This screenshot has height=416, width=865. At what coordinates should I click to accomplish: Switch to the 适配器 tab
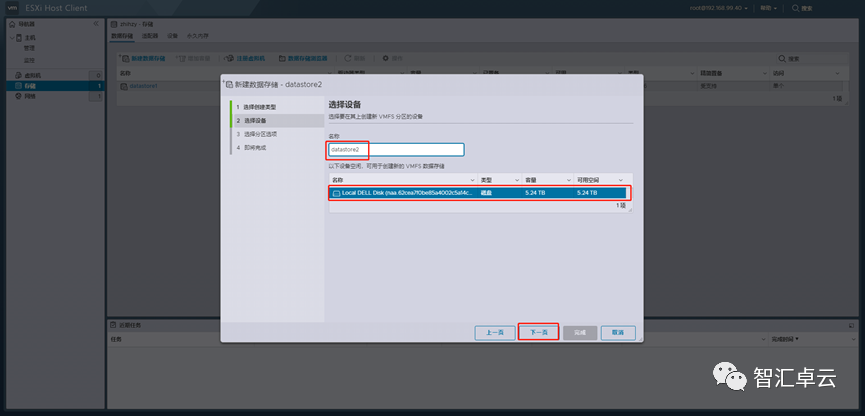[x=150, y=36]
